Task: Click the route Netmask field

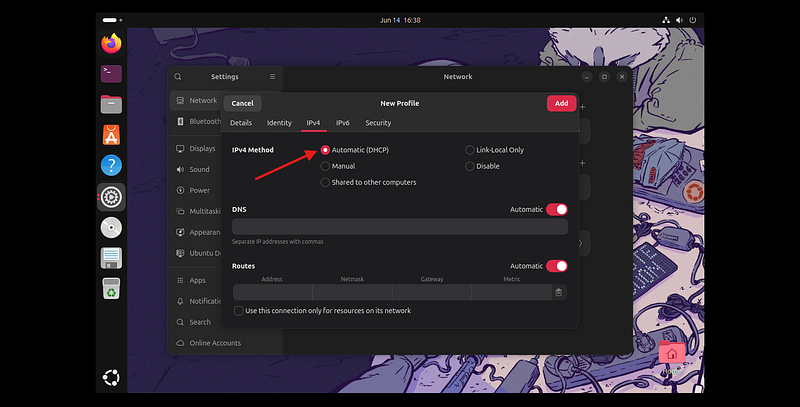Action: (352, 292)
